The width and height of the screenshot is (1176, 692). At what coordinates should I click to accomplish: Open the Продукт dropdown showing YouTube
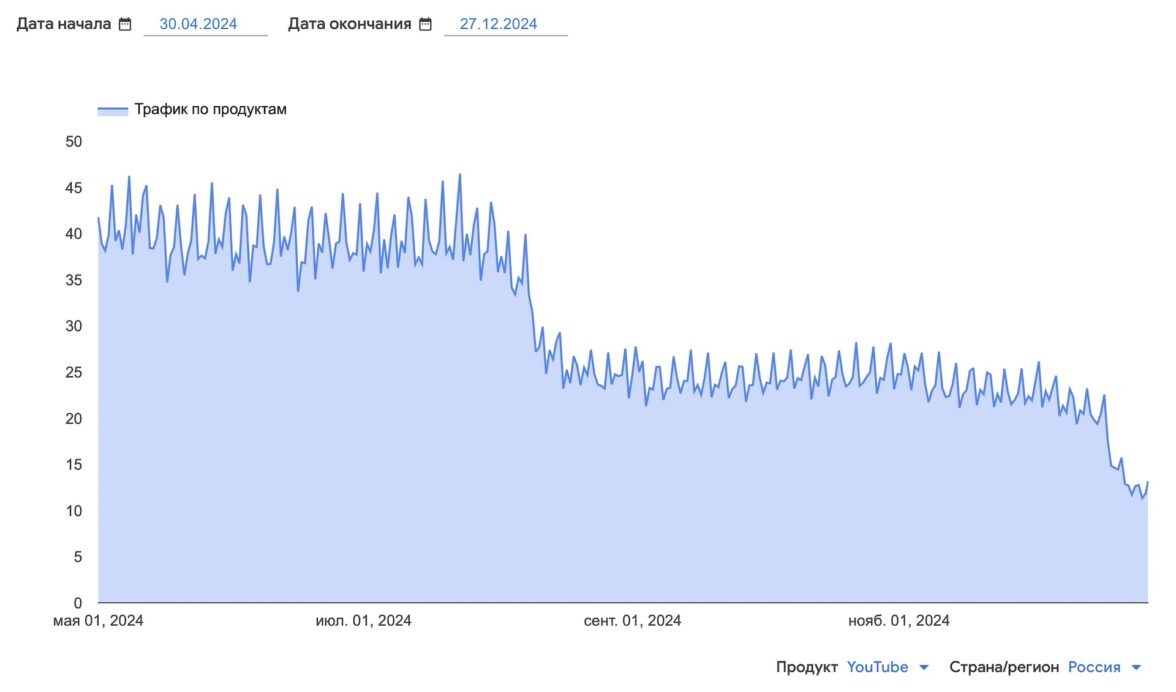coord(887,667)
